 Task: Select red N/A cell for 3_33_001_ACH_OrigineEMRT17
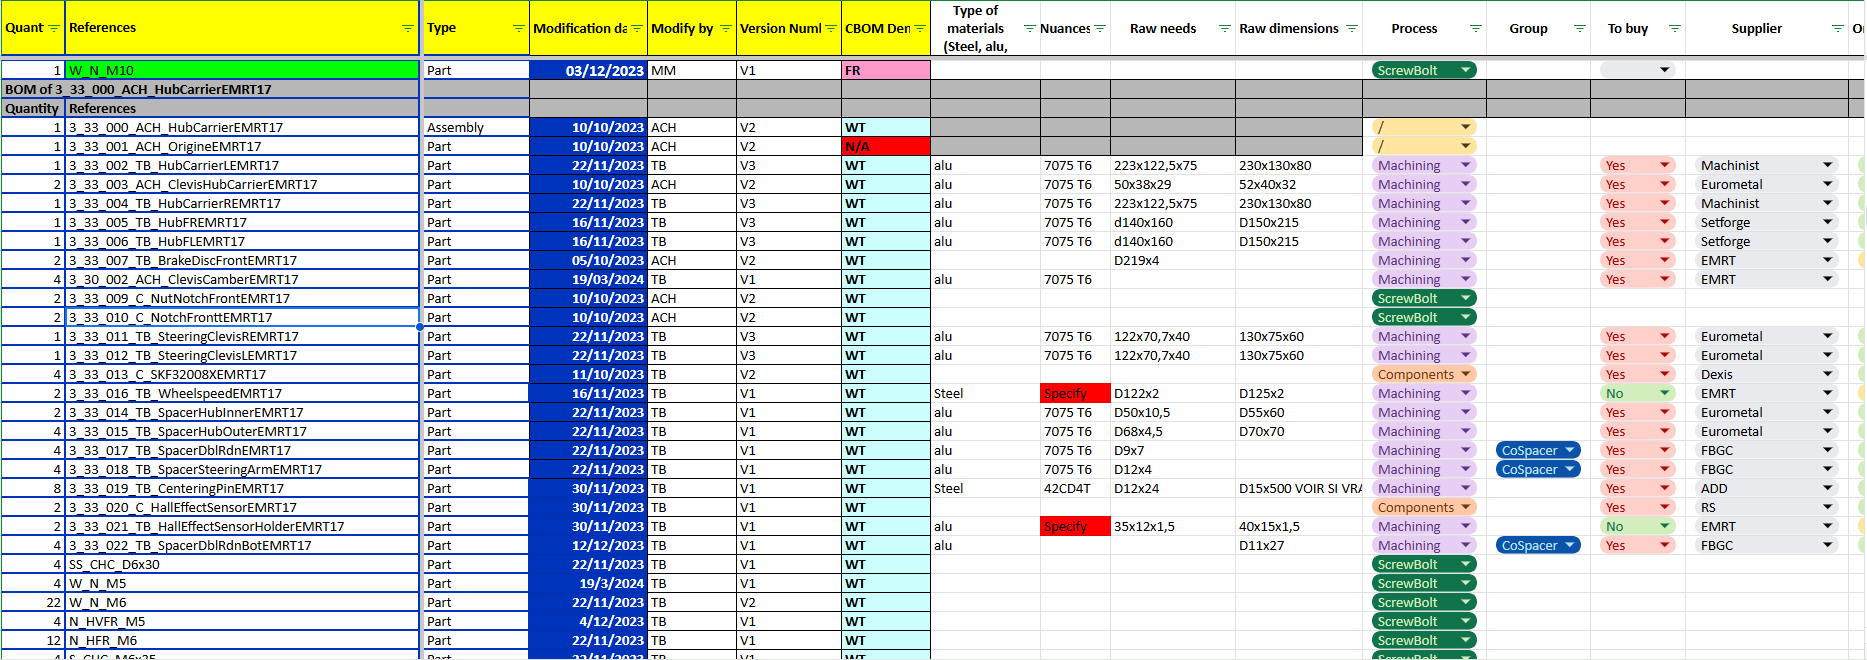886,146
